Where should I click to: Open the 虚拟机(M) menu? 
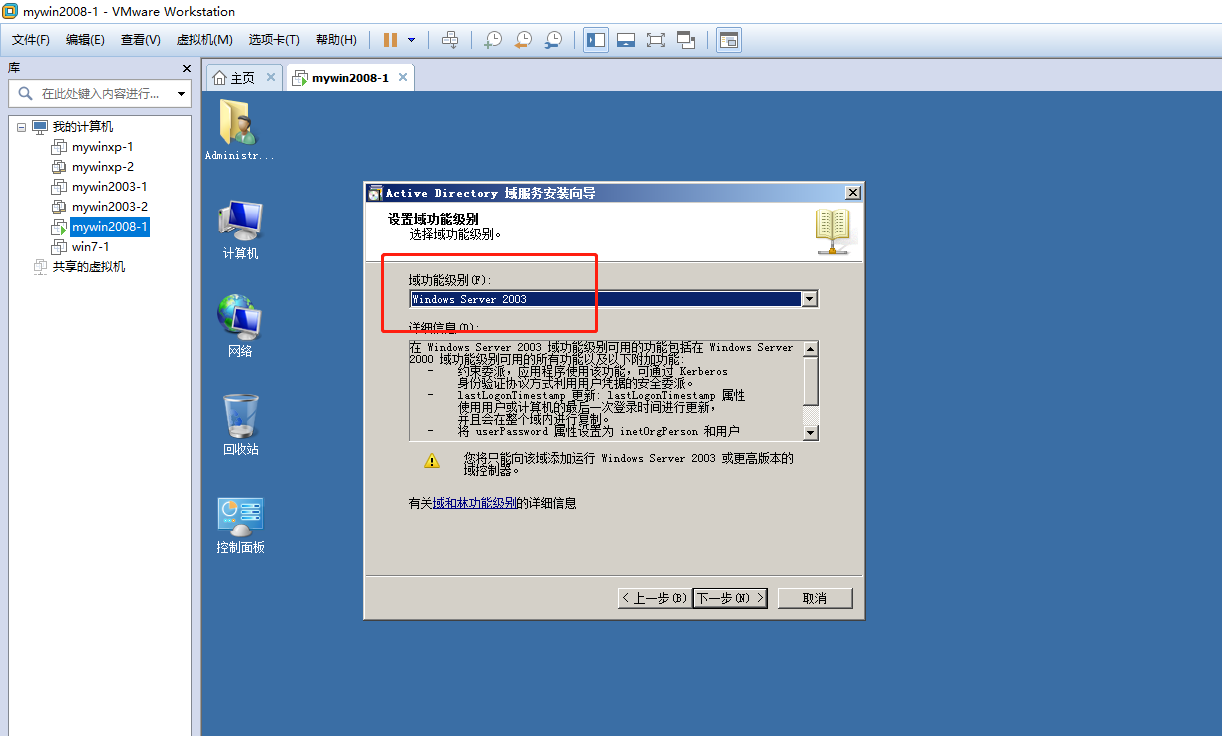[x=205, y=40]
